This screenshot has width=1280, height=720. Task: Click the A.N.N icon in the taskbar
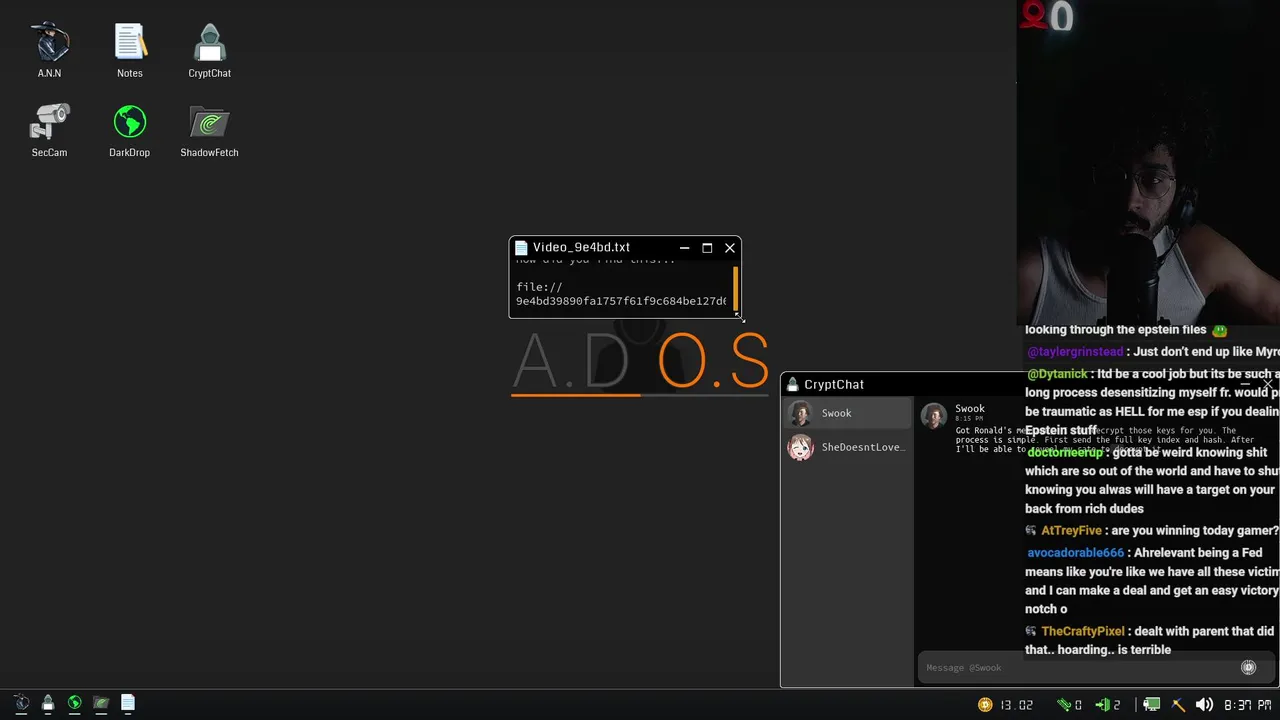pyautogui.click(x=21, y=704)
